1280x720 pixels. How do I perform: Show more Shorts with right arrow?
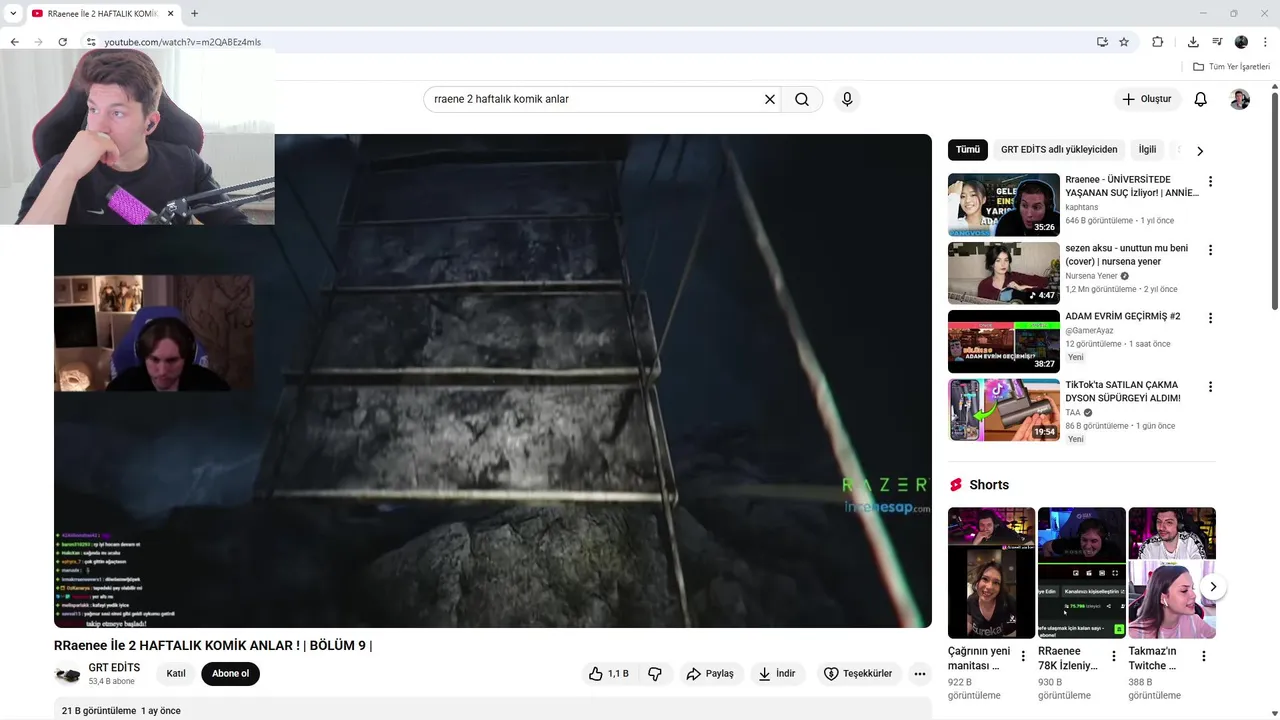(1212, 587)
